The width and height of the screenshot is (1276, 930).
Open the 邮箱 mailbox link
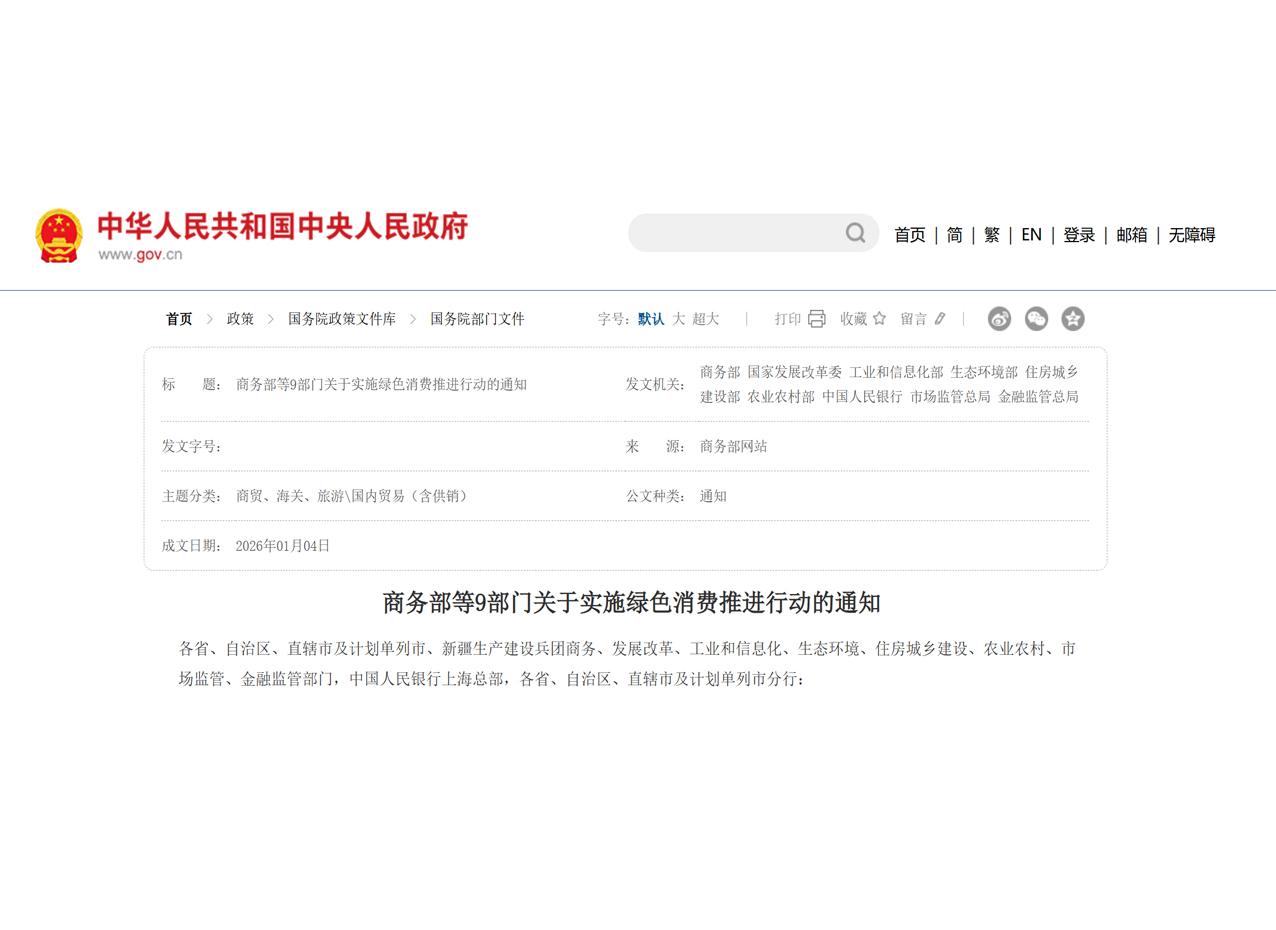point(1132,235)
